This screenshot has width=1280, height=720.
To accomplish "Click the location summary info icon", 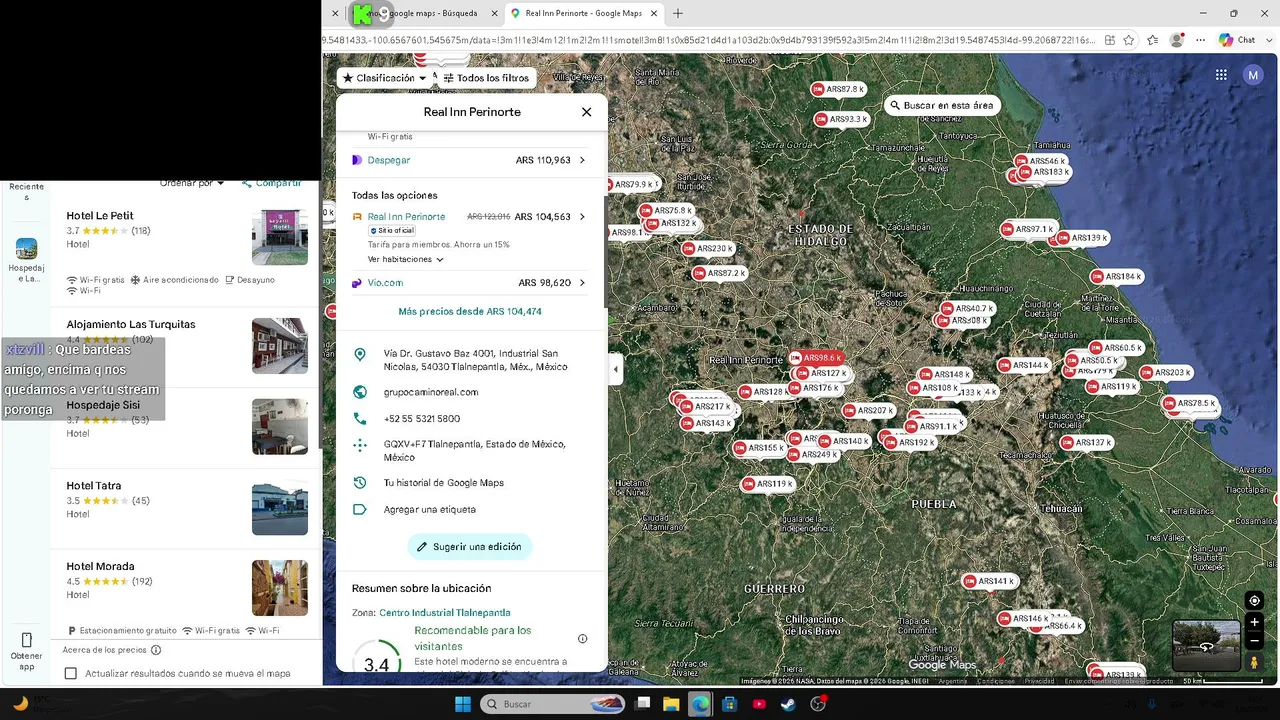I will coord(583,639).
